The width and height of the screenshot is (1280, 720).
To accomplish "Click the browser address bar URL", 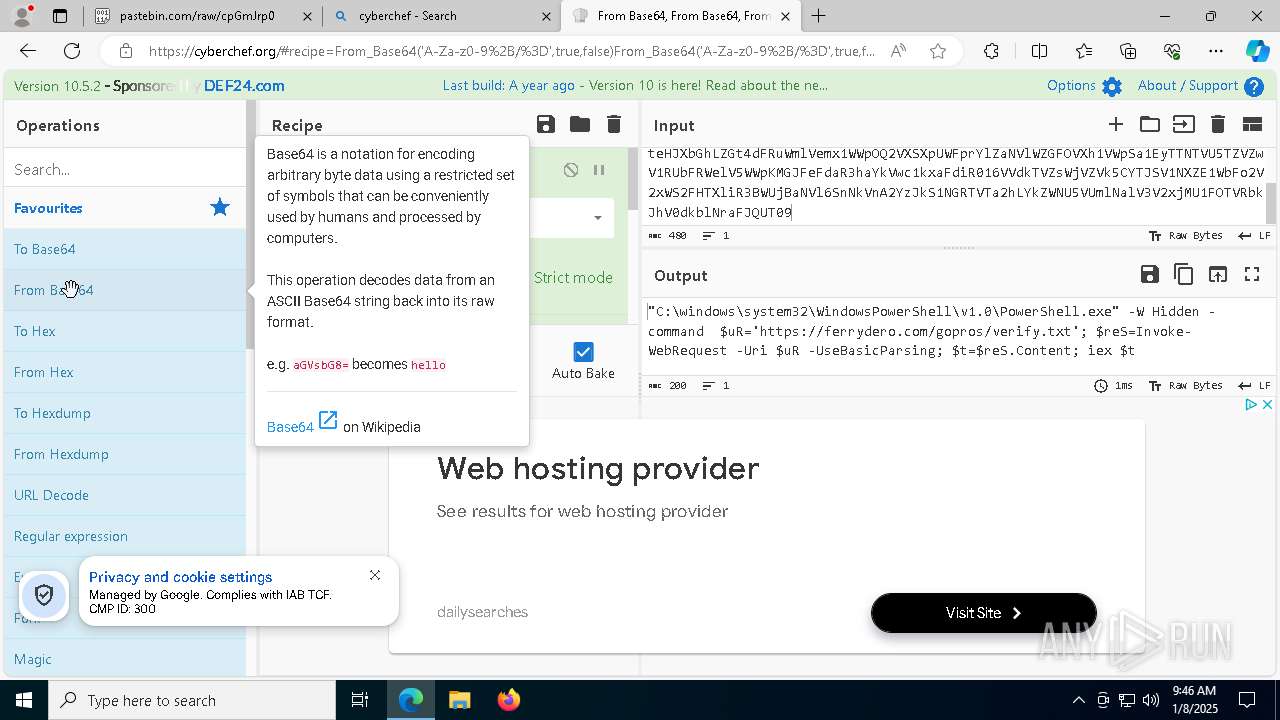I will [511, 51].
